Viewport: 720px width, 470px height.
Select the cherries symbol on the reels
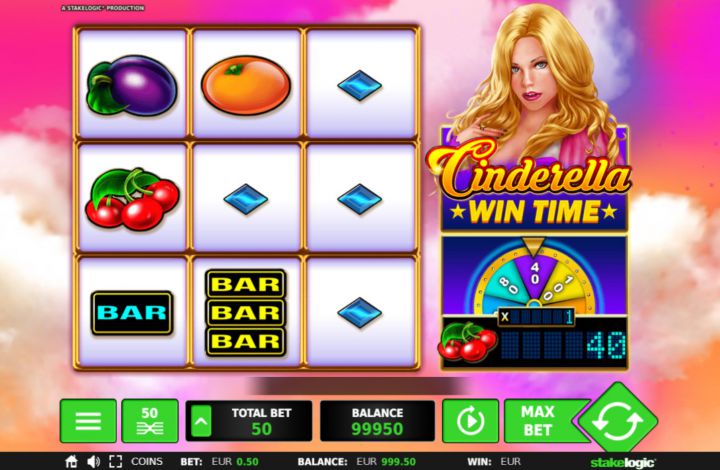point(132,199)
